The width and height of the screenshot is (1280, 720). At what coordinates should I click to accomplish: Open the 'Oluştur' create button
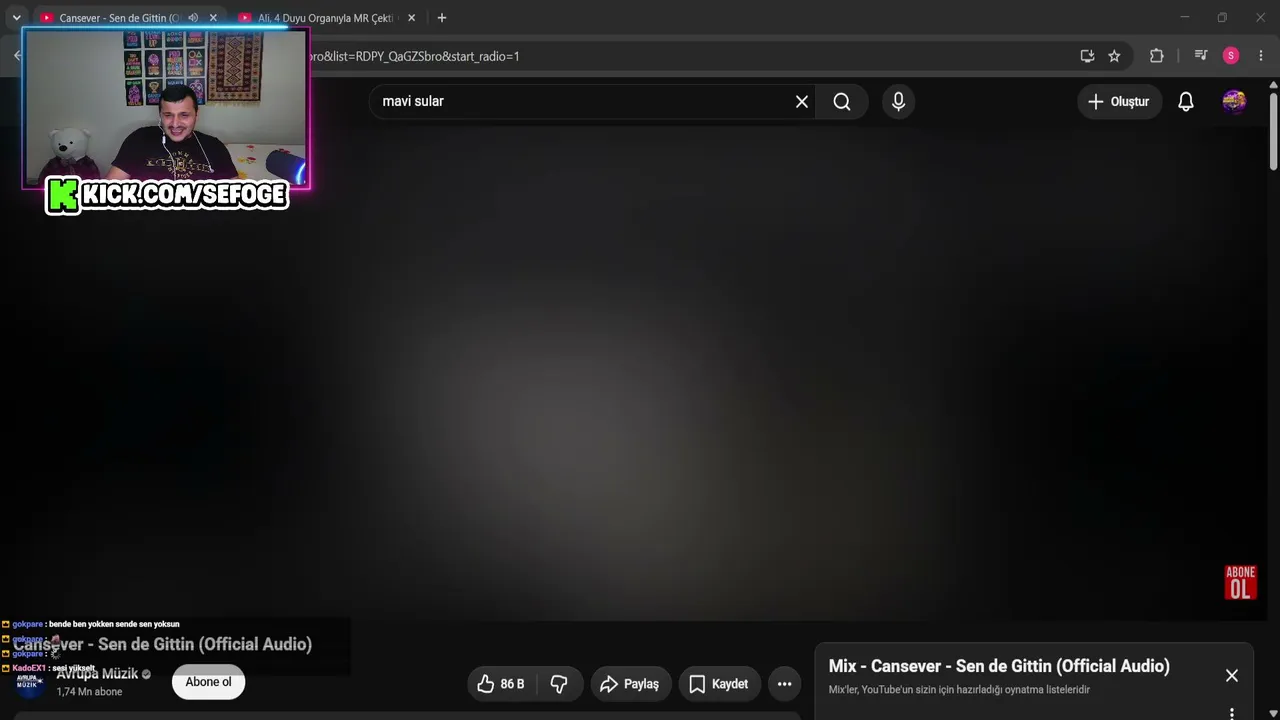(1119, 101)
